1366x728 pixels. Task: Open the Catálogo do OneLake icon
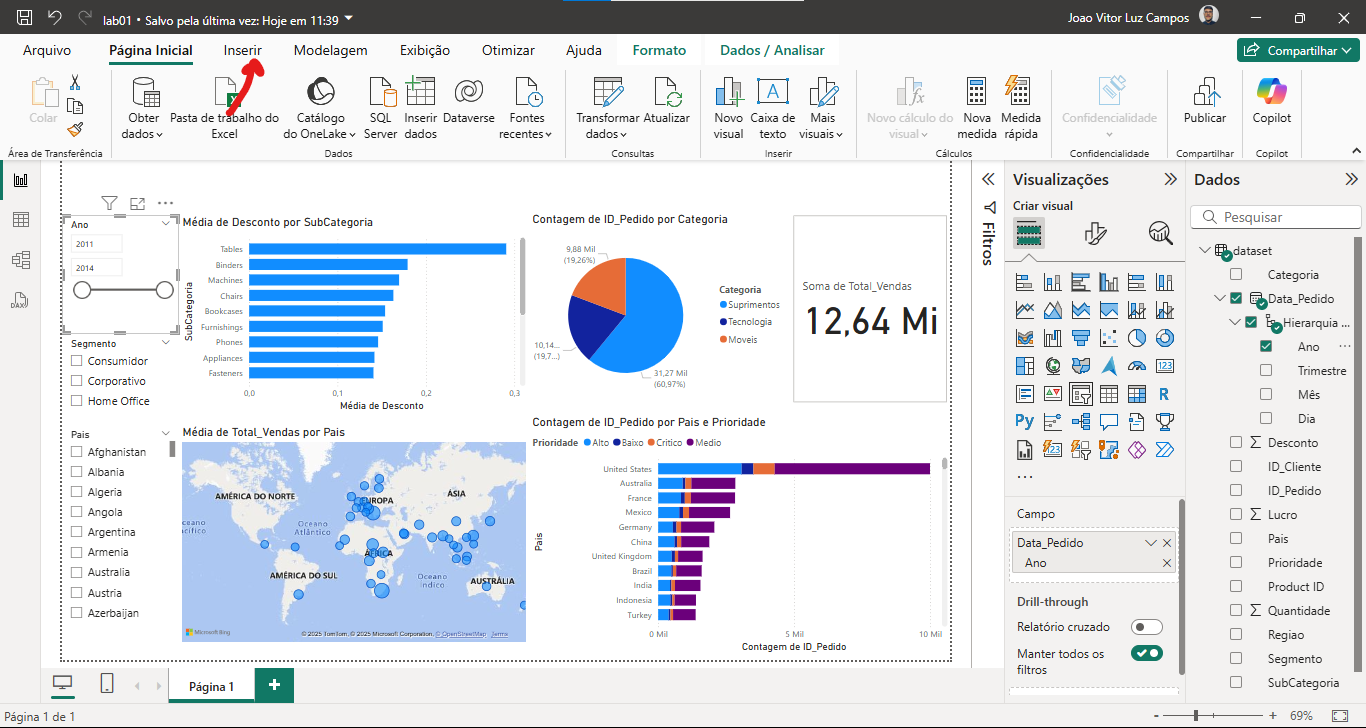click(x=320, y=92)
